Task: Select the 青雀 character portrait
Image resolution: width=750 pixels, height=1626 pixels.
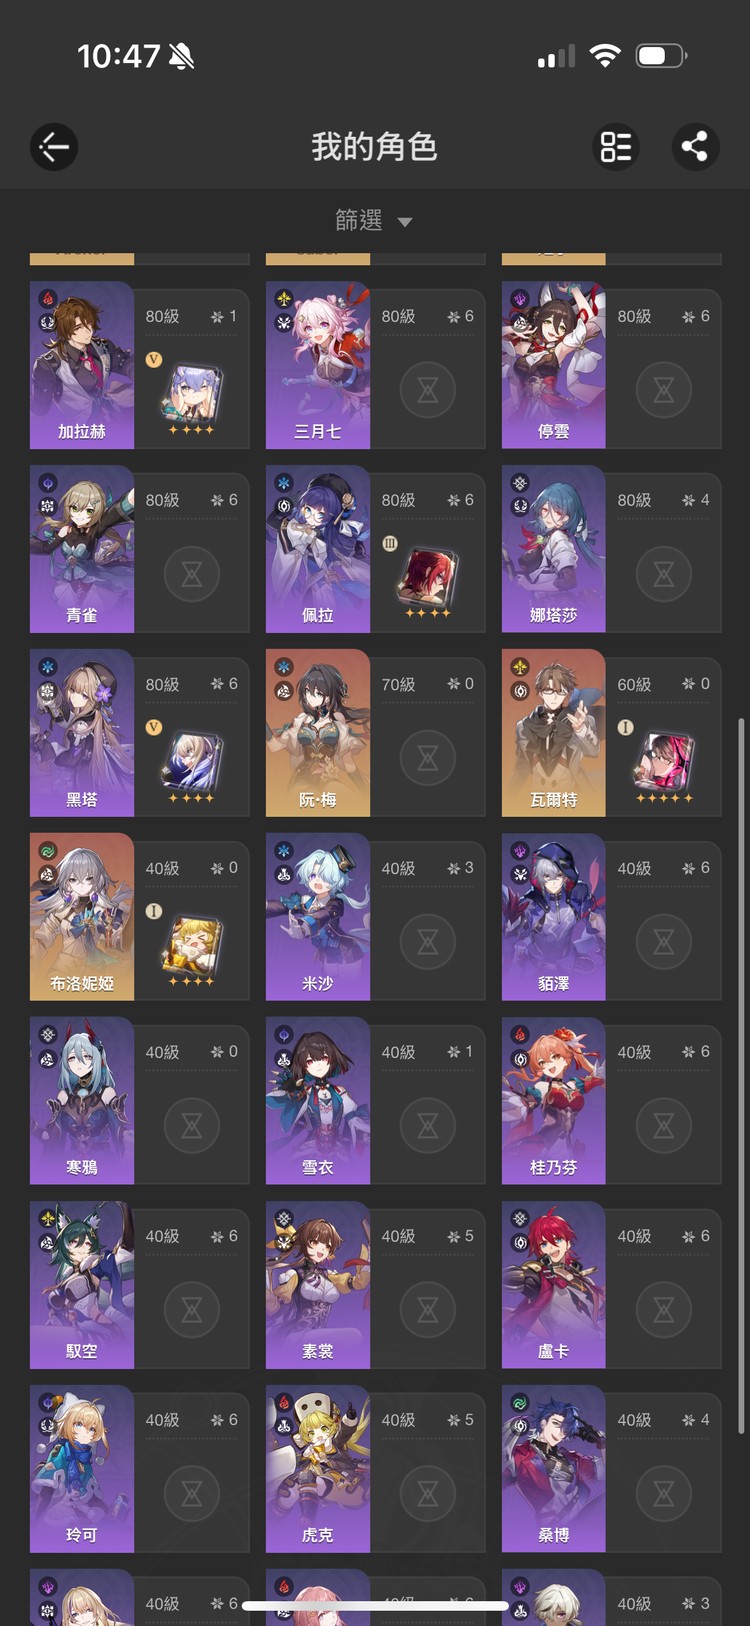Action: (x=82, y=549)
